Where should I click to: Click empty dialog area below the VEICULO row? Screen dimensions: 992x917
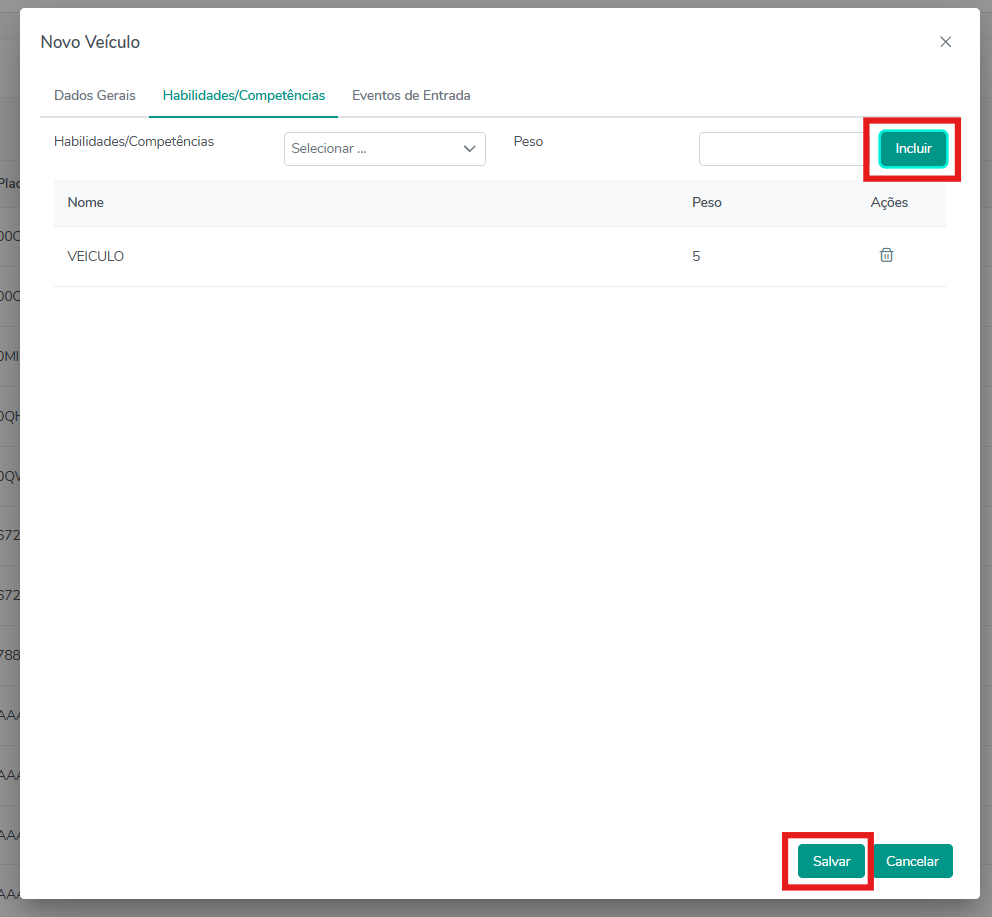pyautogui.click(x=500, y=550)
